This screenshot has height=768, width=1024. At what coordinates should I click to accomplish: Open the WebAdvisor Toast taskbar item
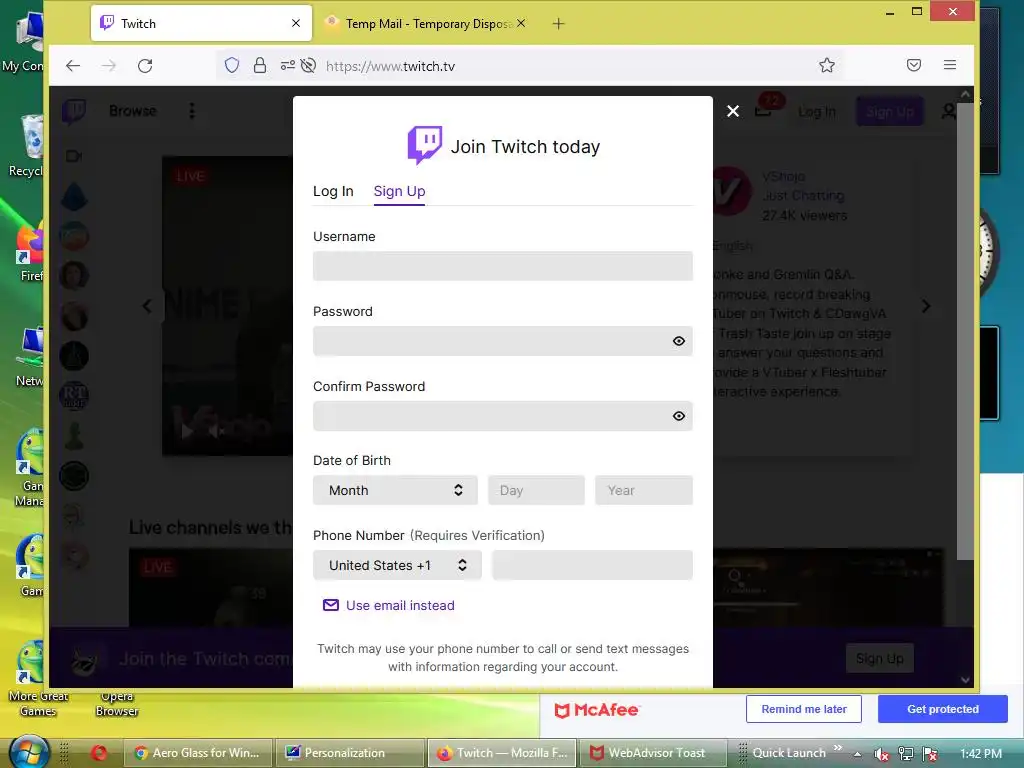point(652,753)
